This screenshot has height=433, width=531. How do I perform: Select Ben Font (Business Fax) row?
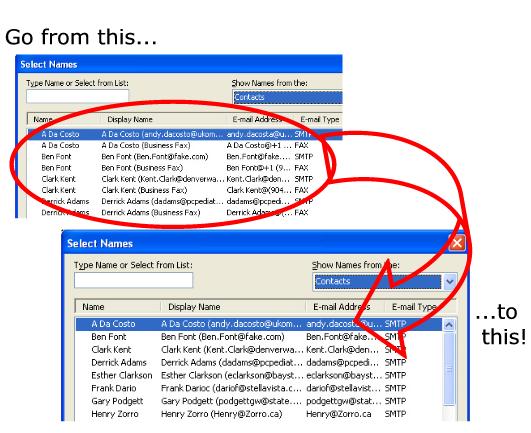point(185,168)
